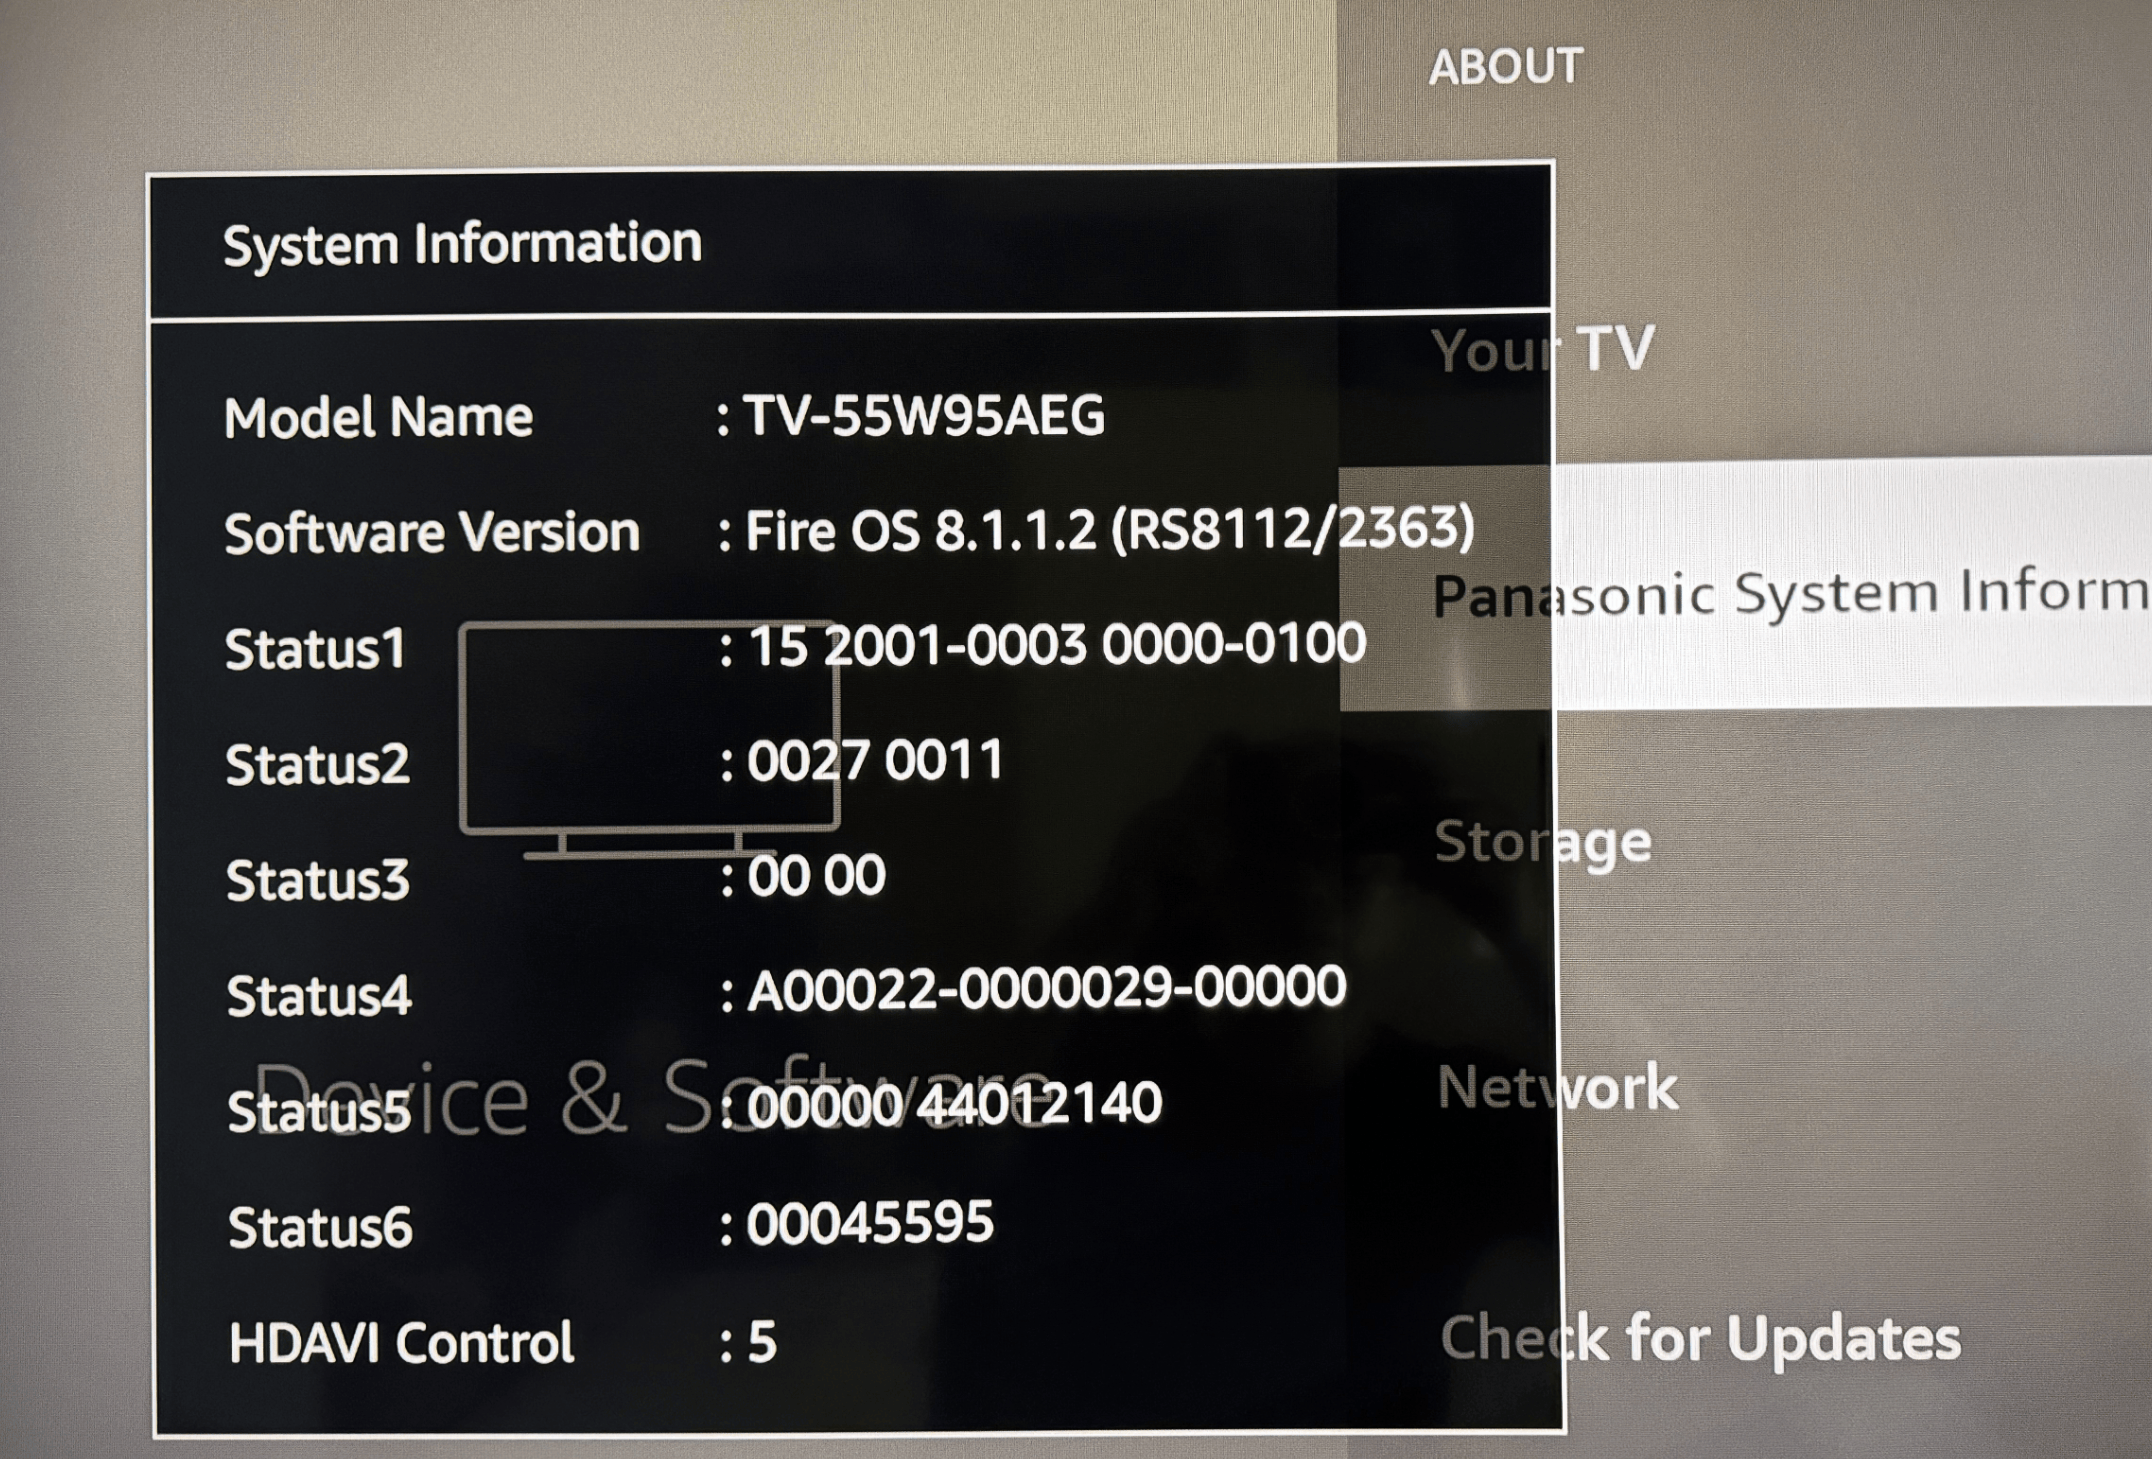This screenshot has width=2152, height=1459.
Task: Click the value A00022-0000029-00000
Action: click(1046, 988)
